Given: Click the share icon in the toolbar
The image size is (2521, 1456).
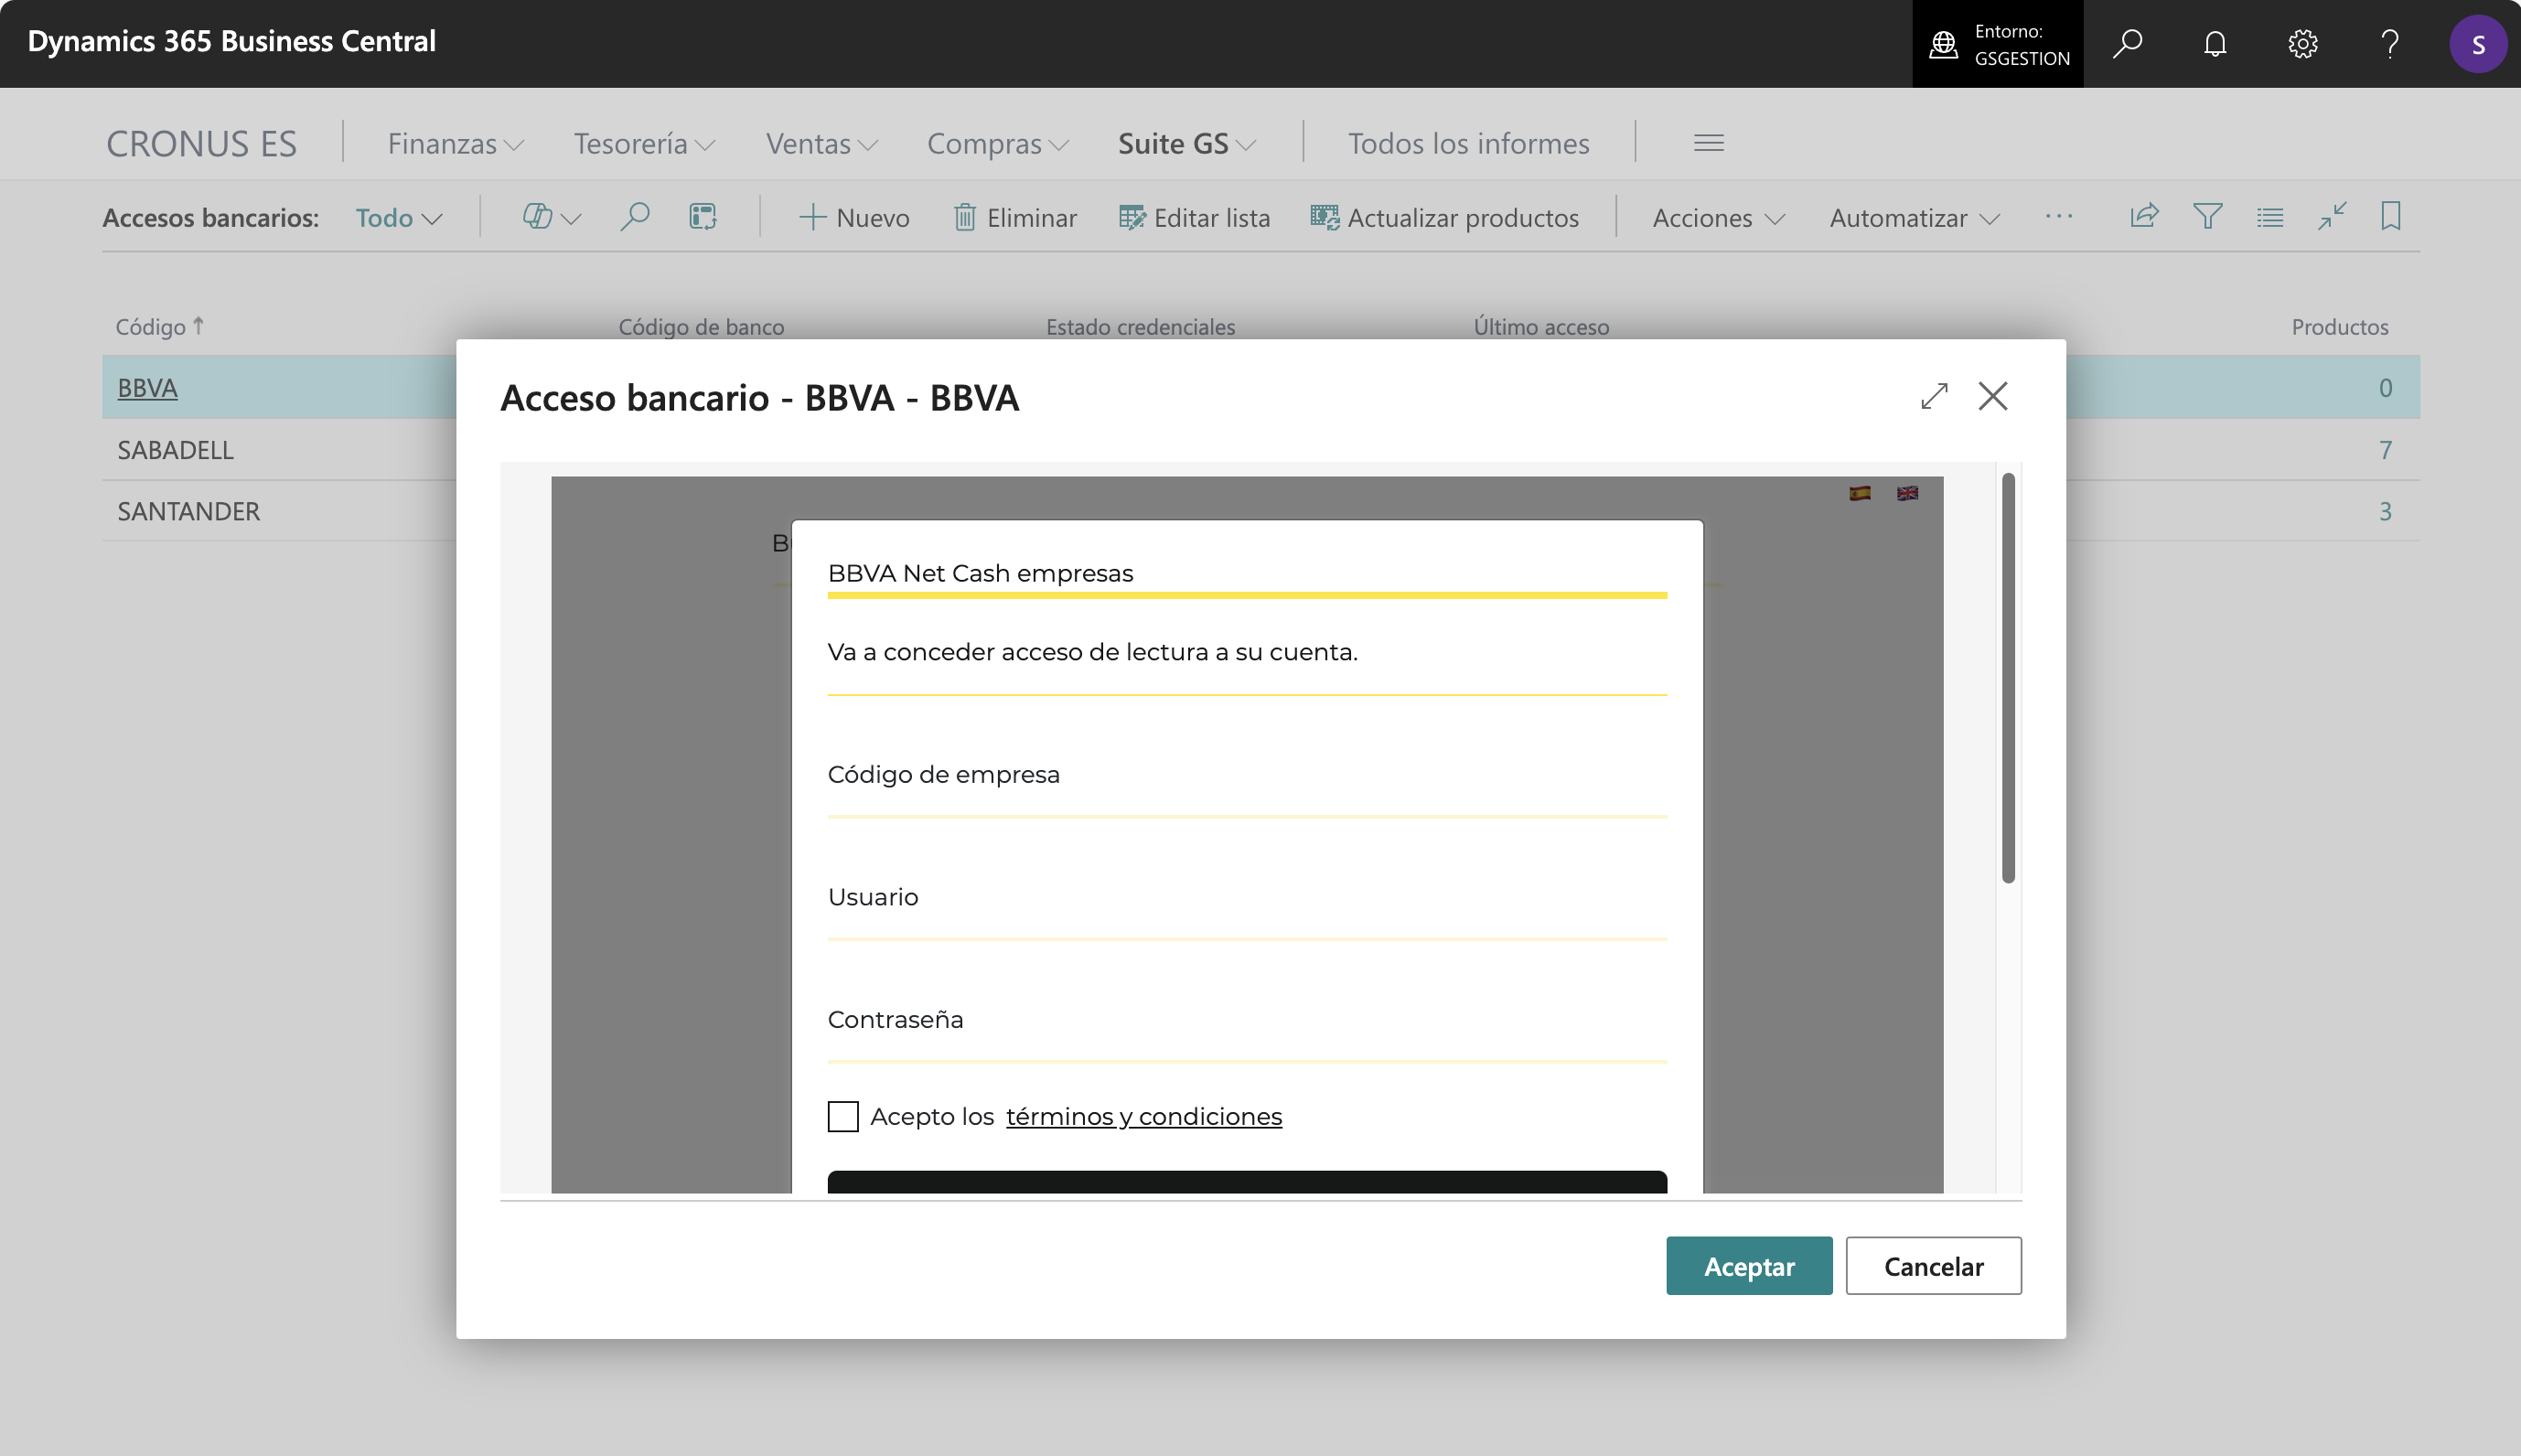Looking at the screenshot, I should point(2144,216).
